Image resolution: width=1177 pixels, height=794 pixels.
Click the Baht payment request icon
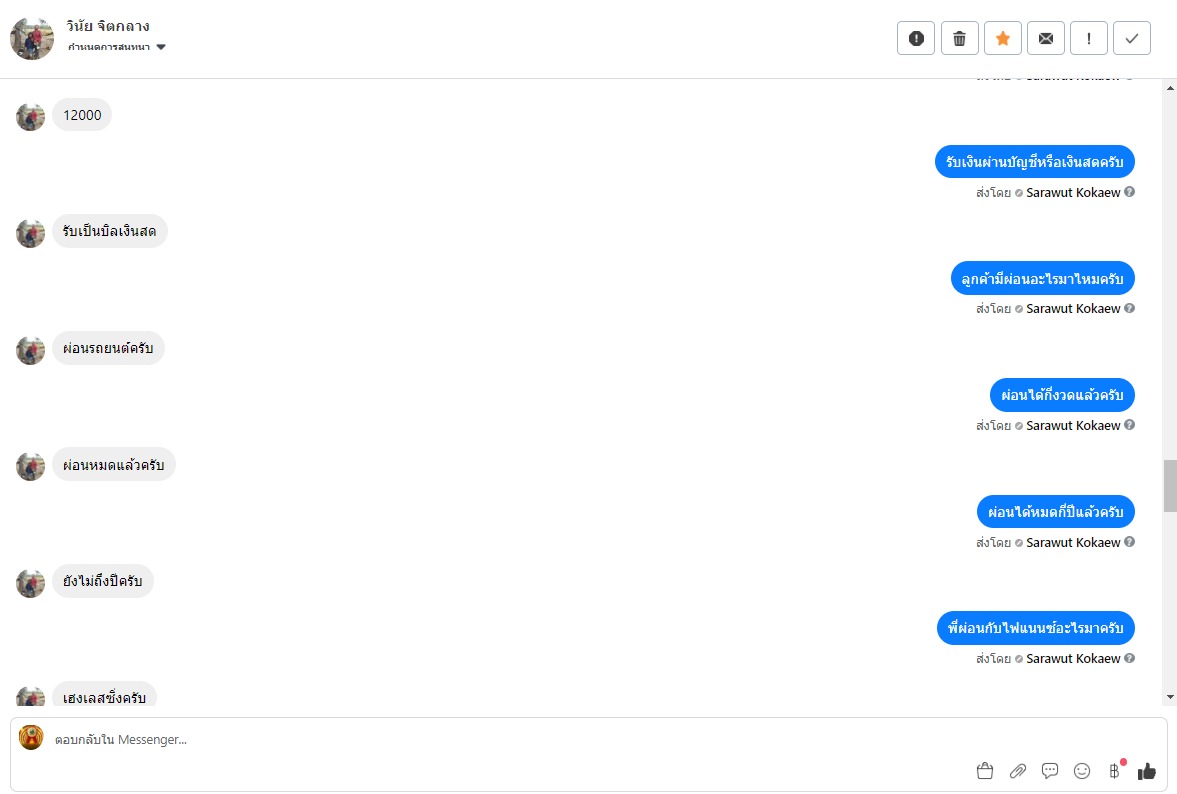click(x=1115, y=770)
